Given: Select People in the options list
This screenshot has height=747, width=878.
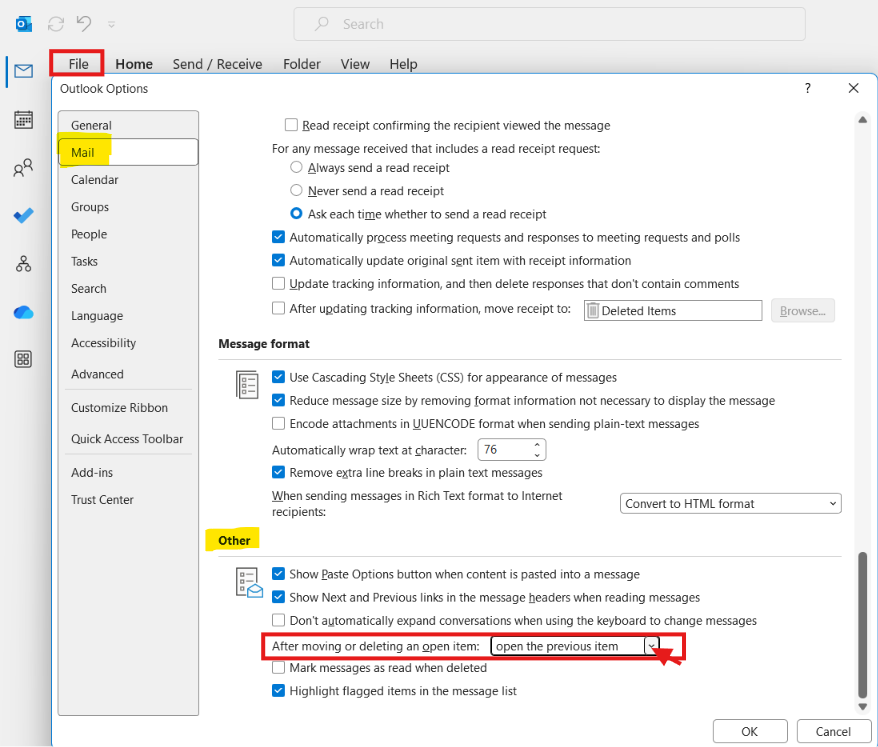Looking at the screenshot, I should tap(128, 234).
